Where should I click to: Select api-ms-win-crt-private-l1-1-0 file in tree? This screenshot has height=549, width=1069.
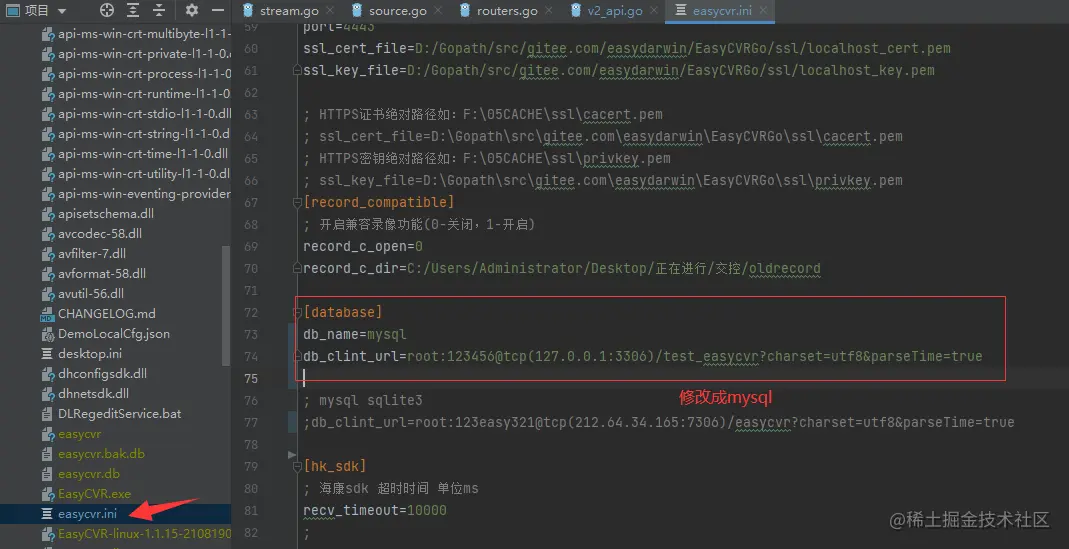tap(145, 54)
